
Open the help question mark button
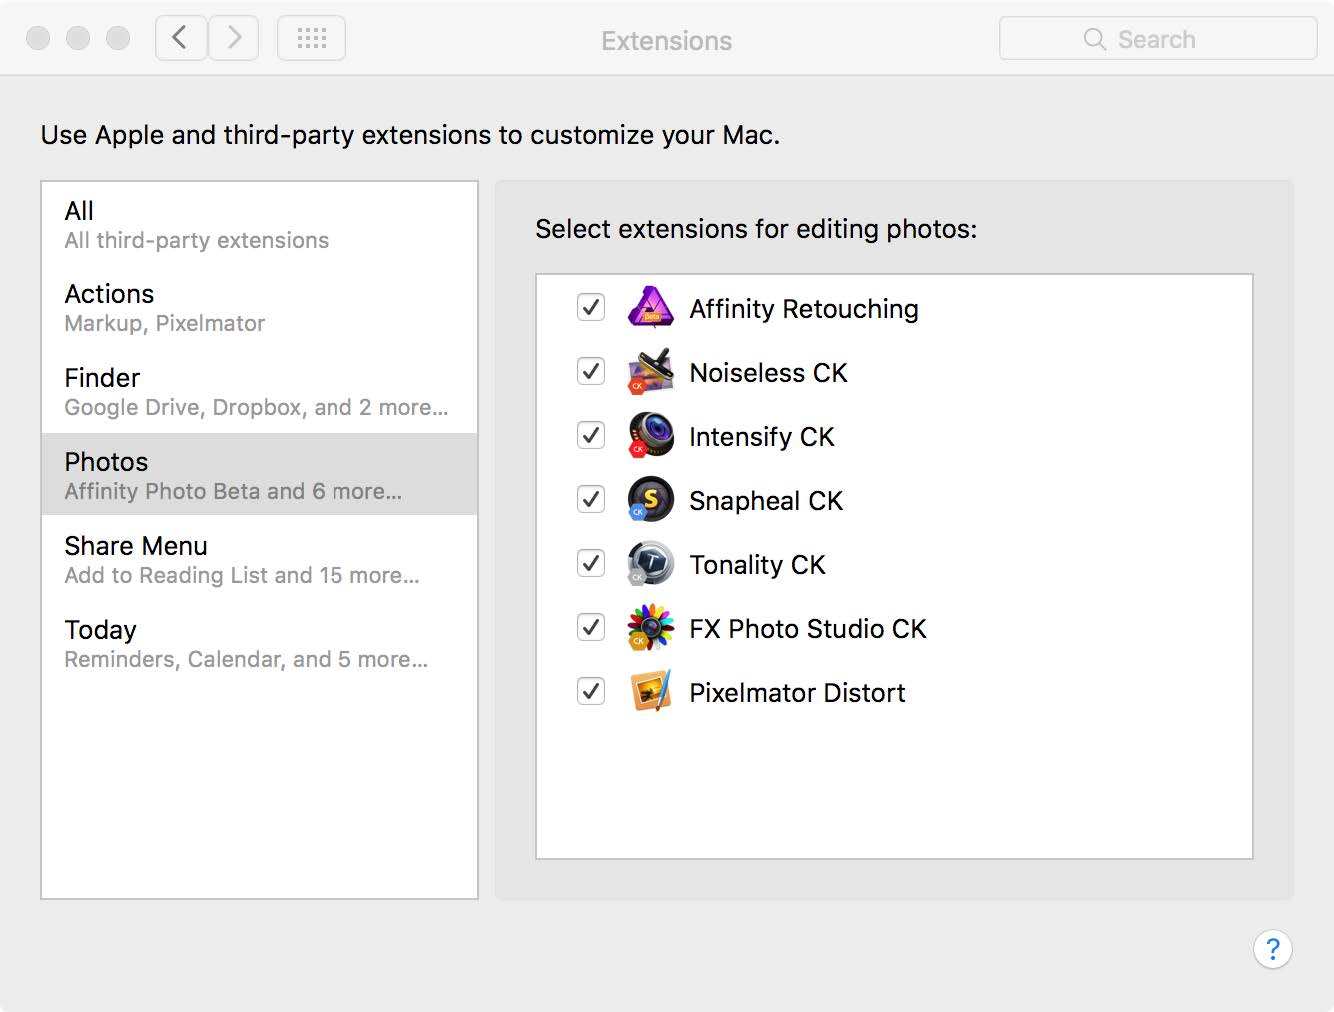(x=1272, y=949)
